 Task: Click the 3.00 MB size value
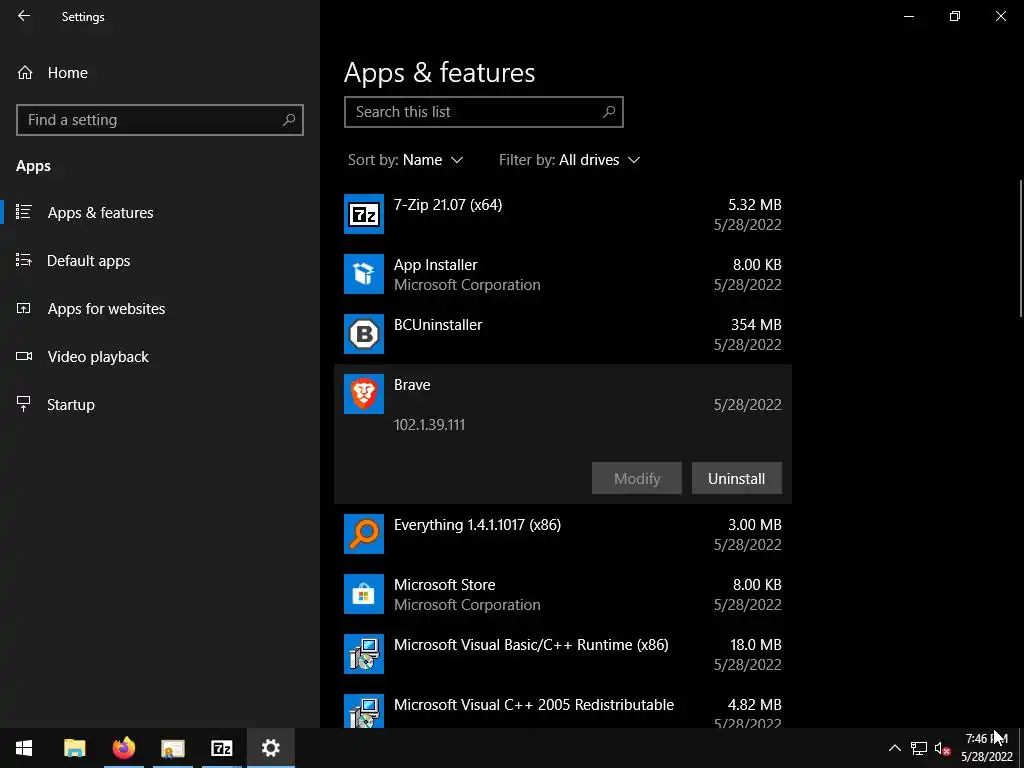tap(755, 524)
